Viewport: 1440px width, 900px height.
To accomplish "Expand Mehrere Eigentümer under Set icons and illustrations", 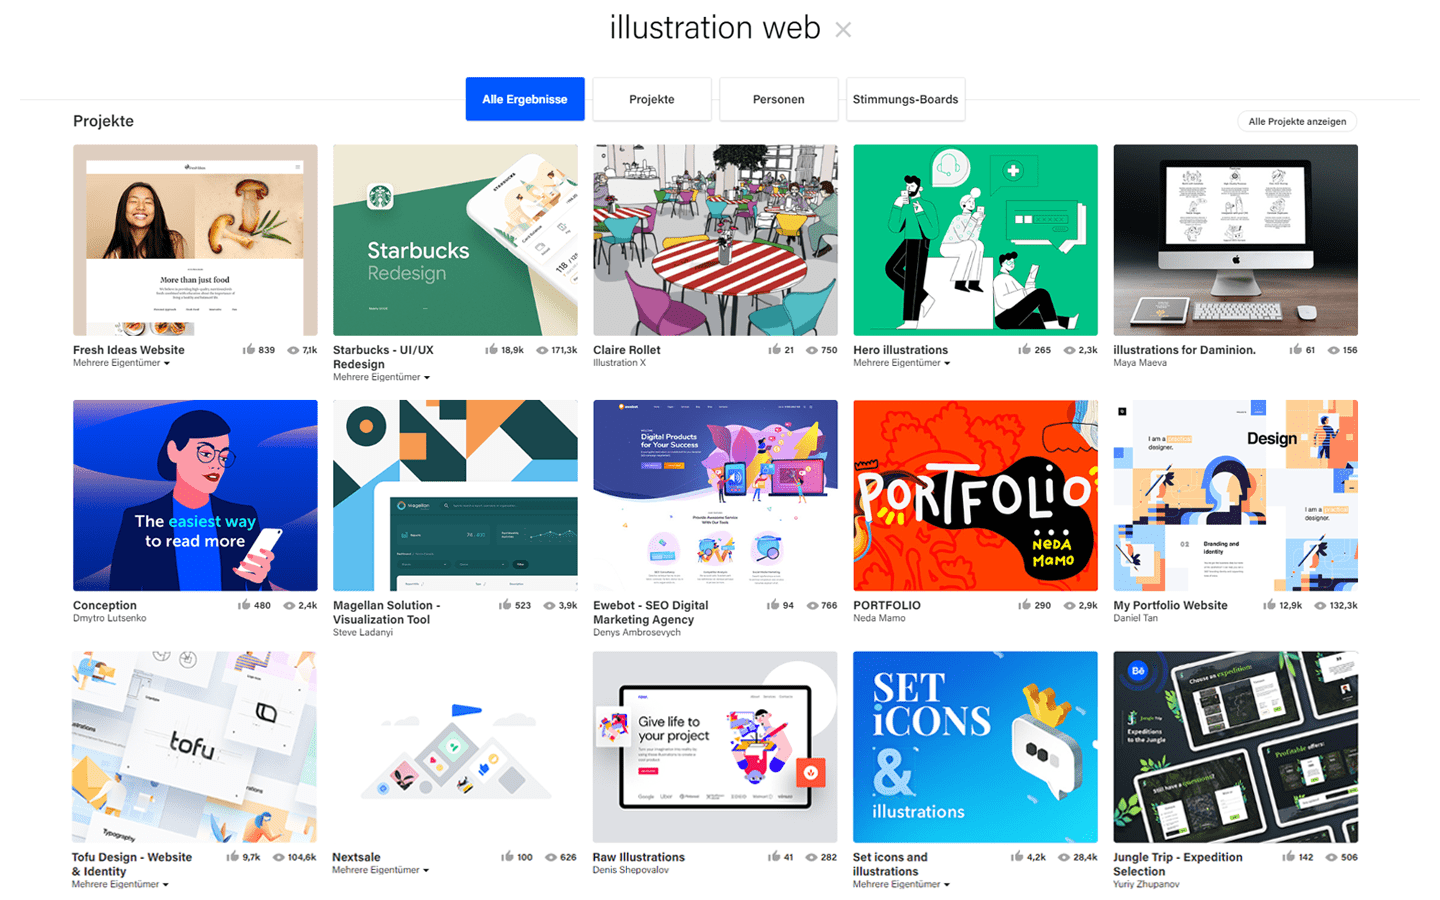I will click(x=901, y=884).
